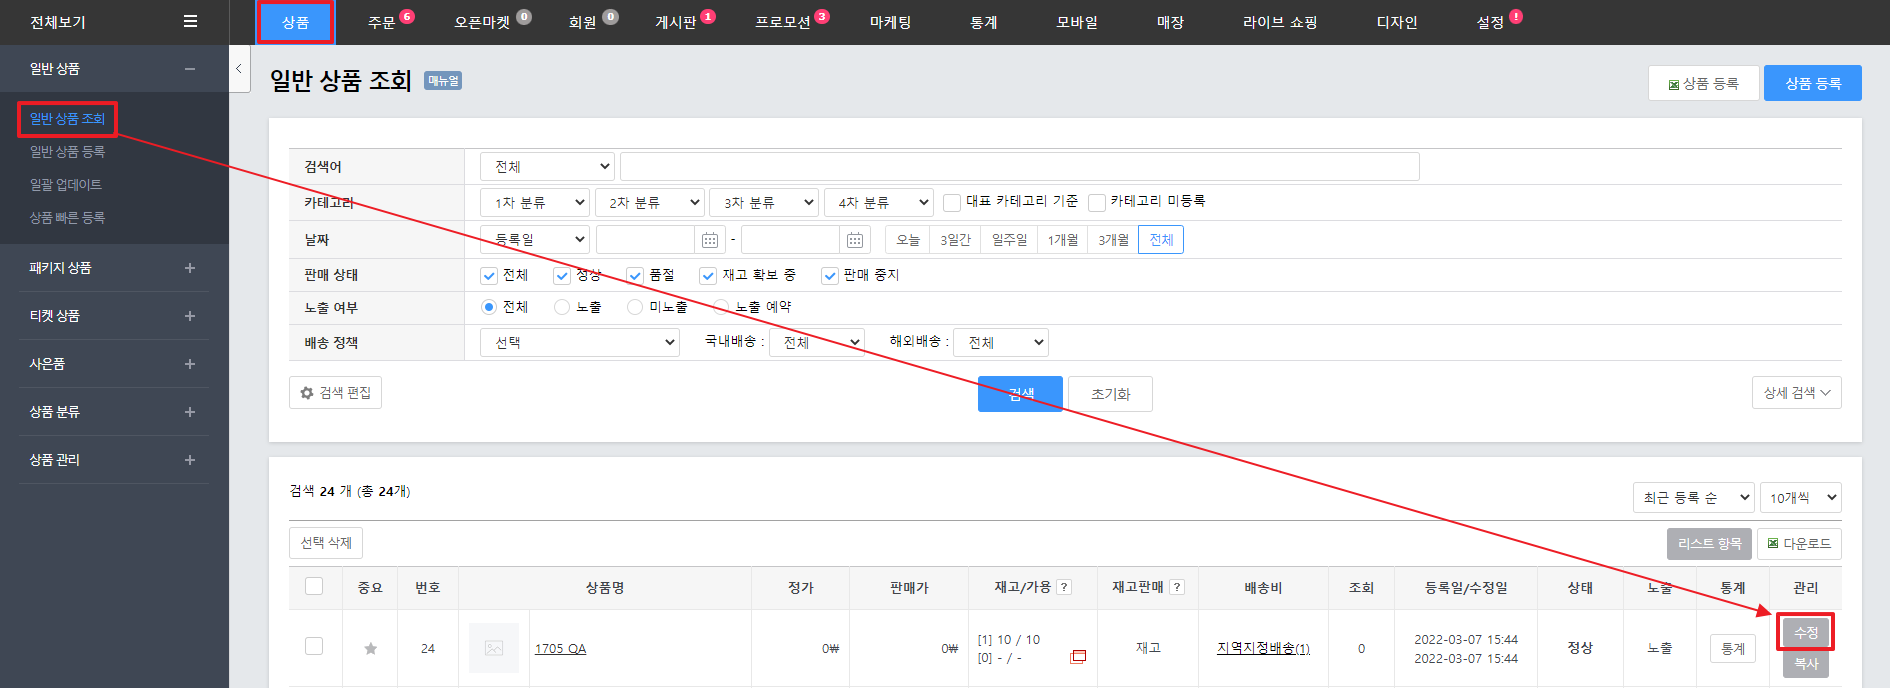1890x688 pixels.
Task: Click the search keyword text field
Action: [1018, 167]
